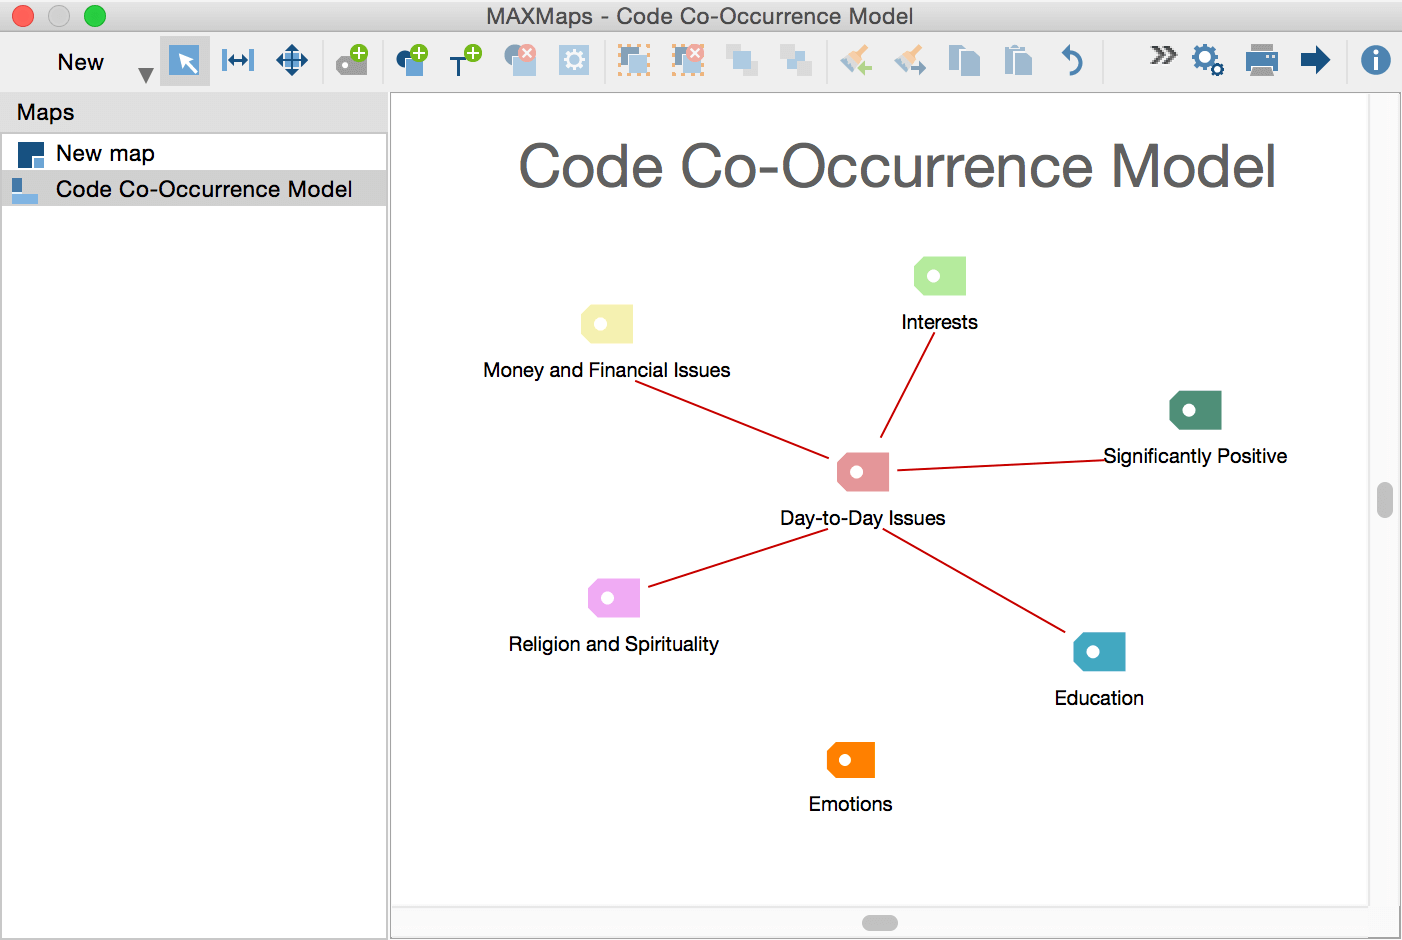
Task: Click the ungroup objects icon
Action: pyautogui.click(x=688, y=60)
